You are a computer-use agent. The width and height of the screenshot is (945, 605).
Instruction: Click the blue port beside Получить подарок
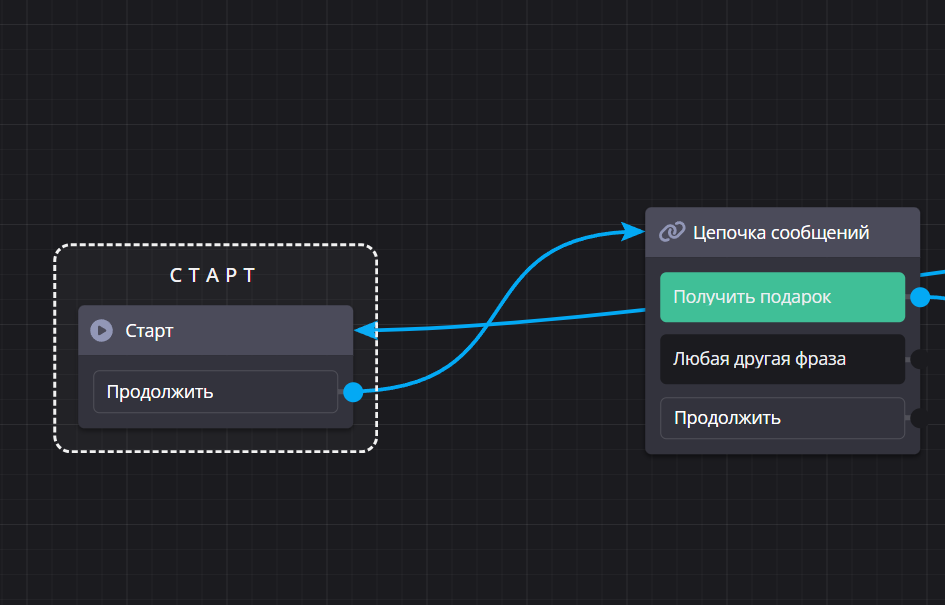point(920,297)
